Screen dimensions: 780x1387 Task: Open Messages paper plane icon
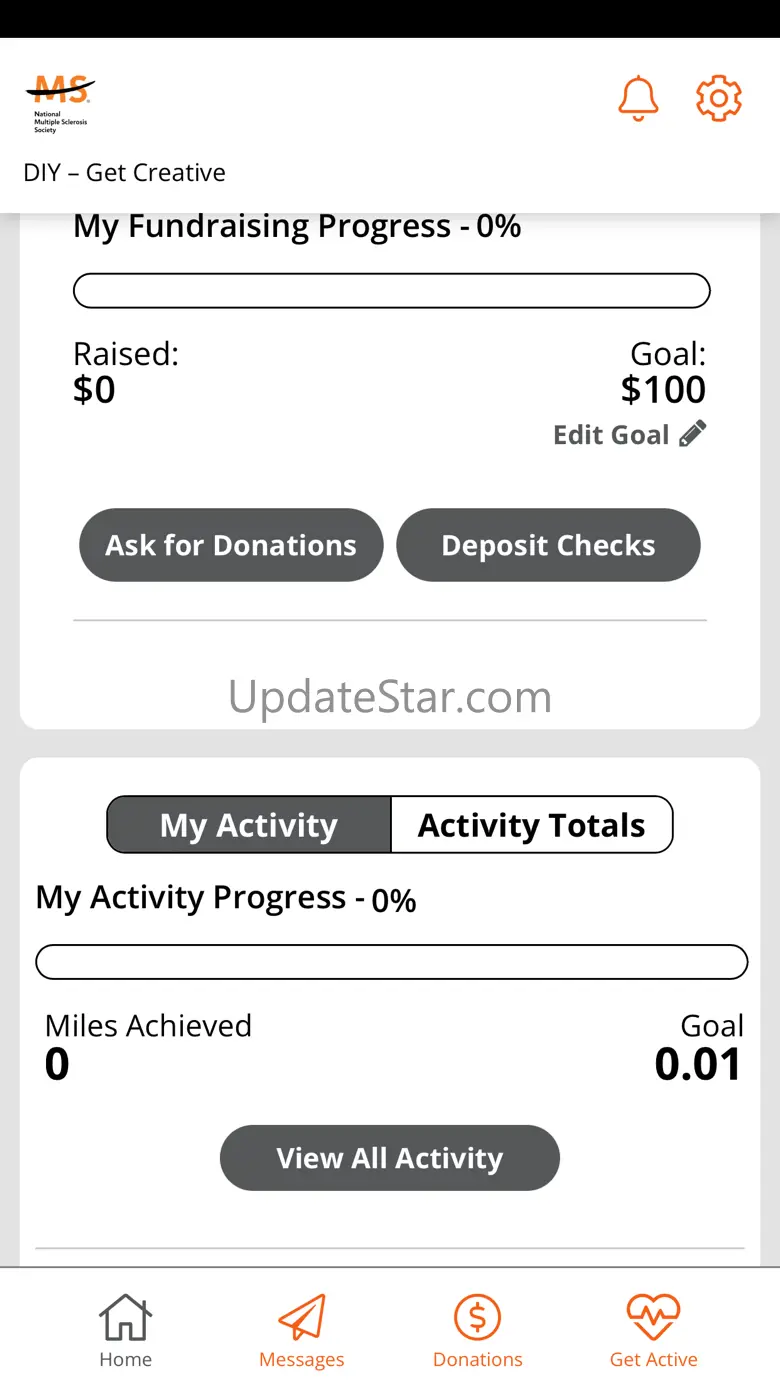301,1317
